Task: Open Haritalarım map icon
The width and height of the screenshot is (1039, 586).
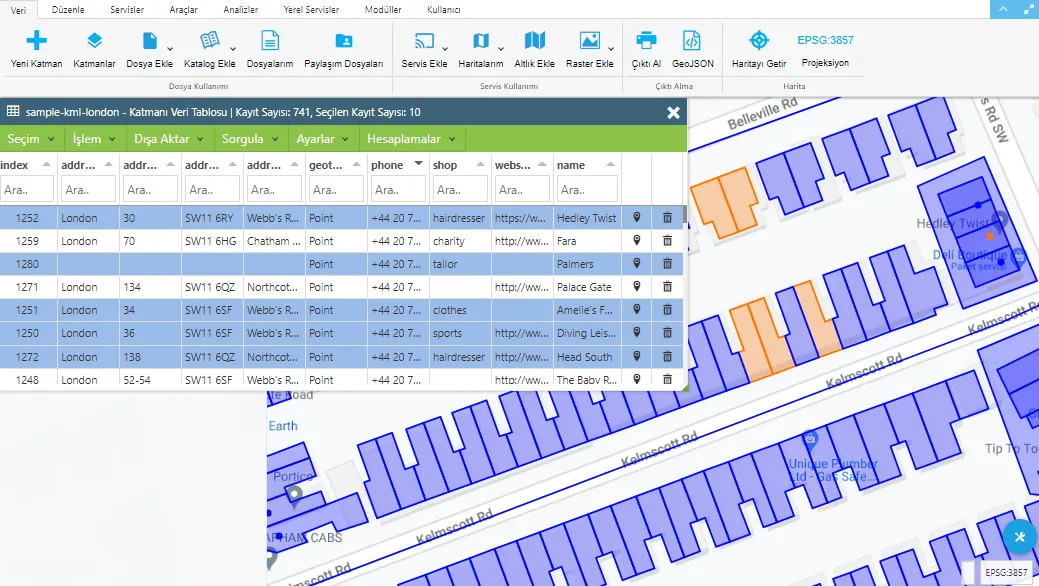Action: [480, 40]
